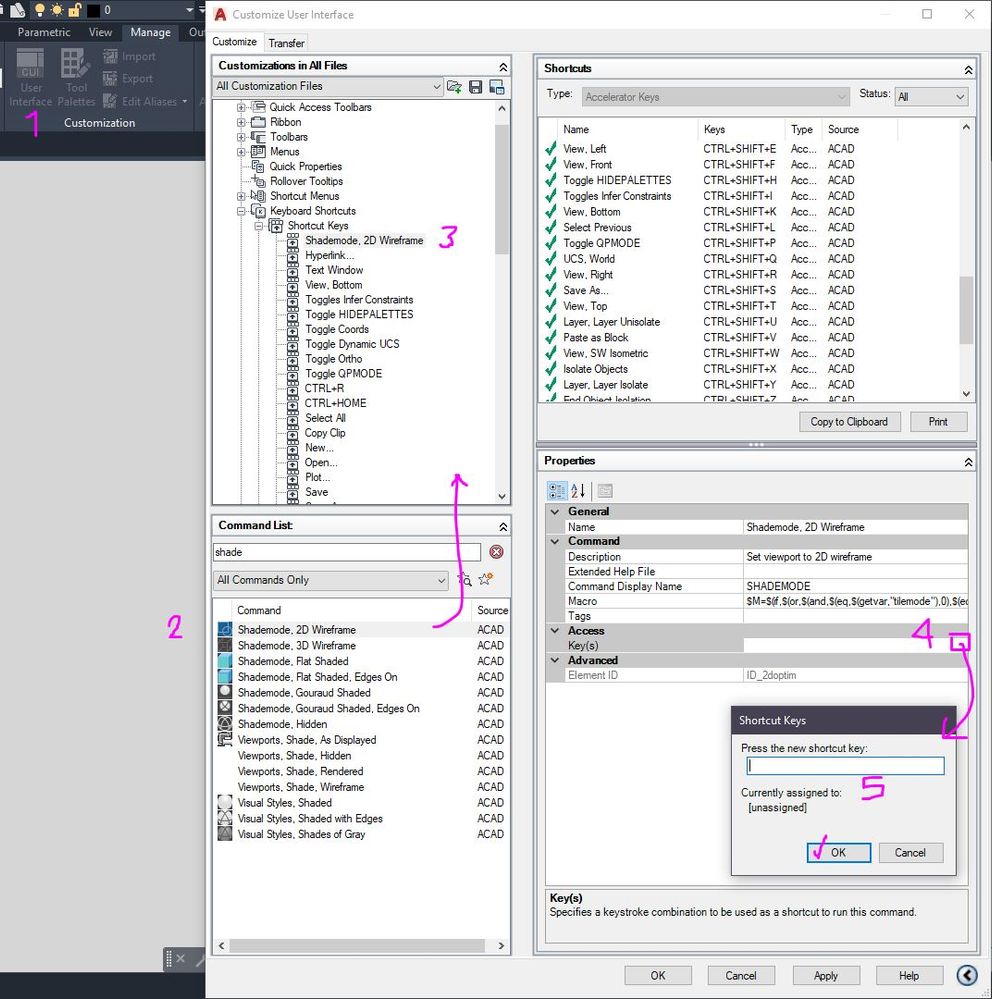Click Import in Customization panel

[129, 57]
